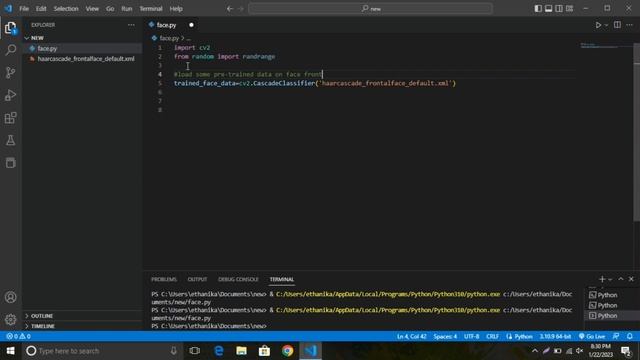Image resolution: width=640 pixels, height=360 pixels.
Task: Click Go Live in status bar
Action: [592, 337]
